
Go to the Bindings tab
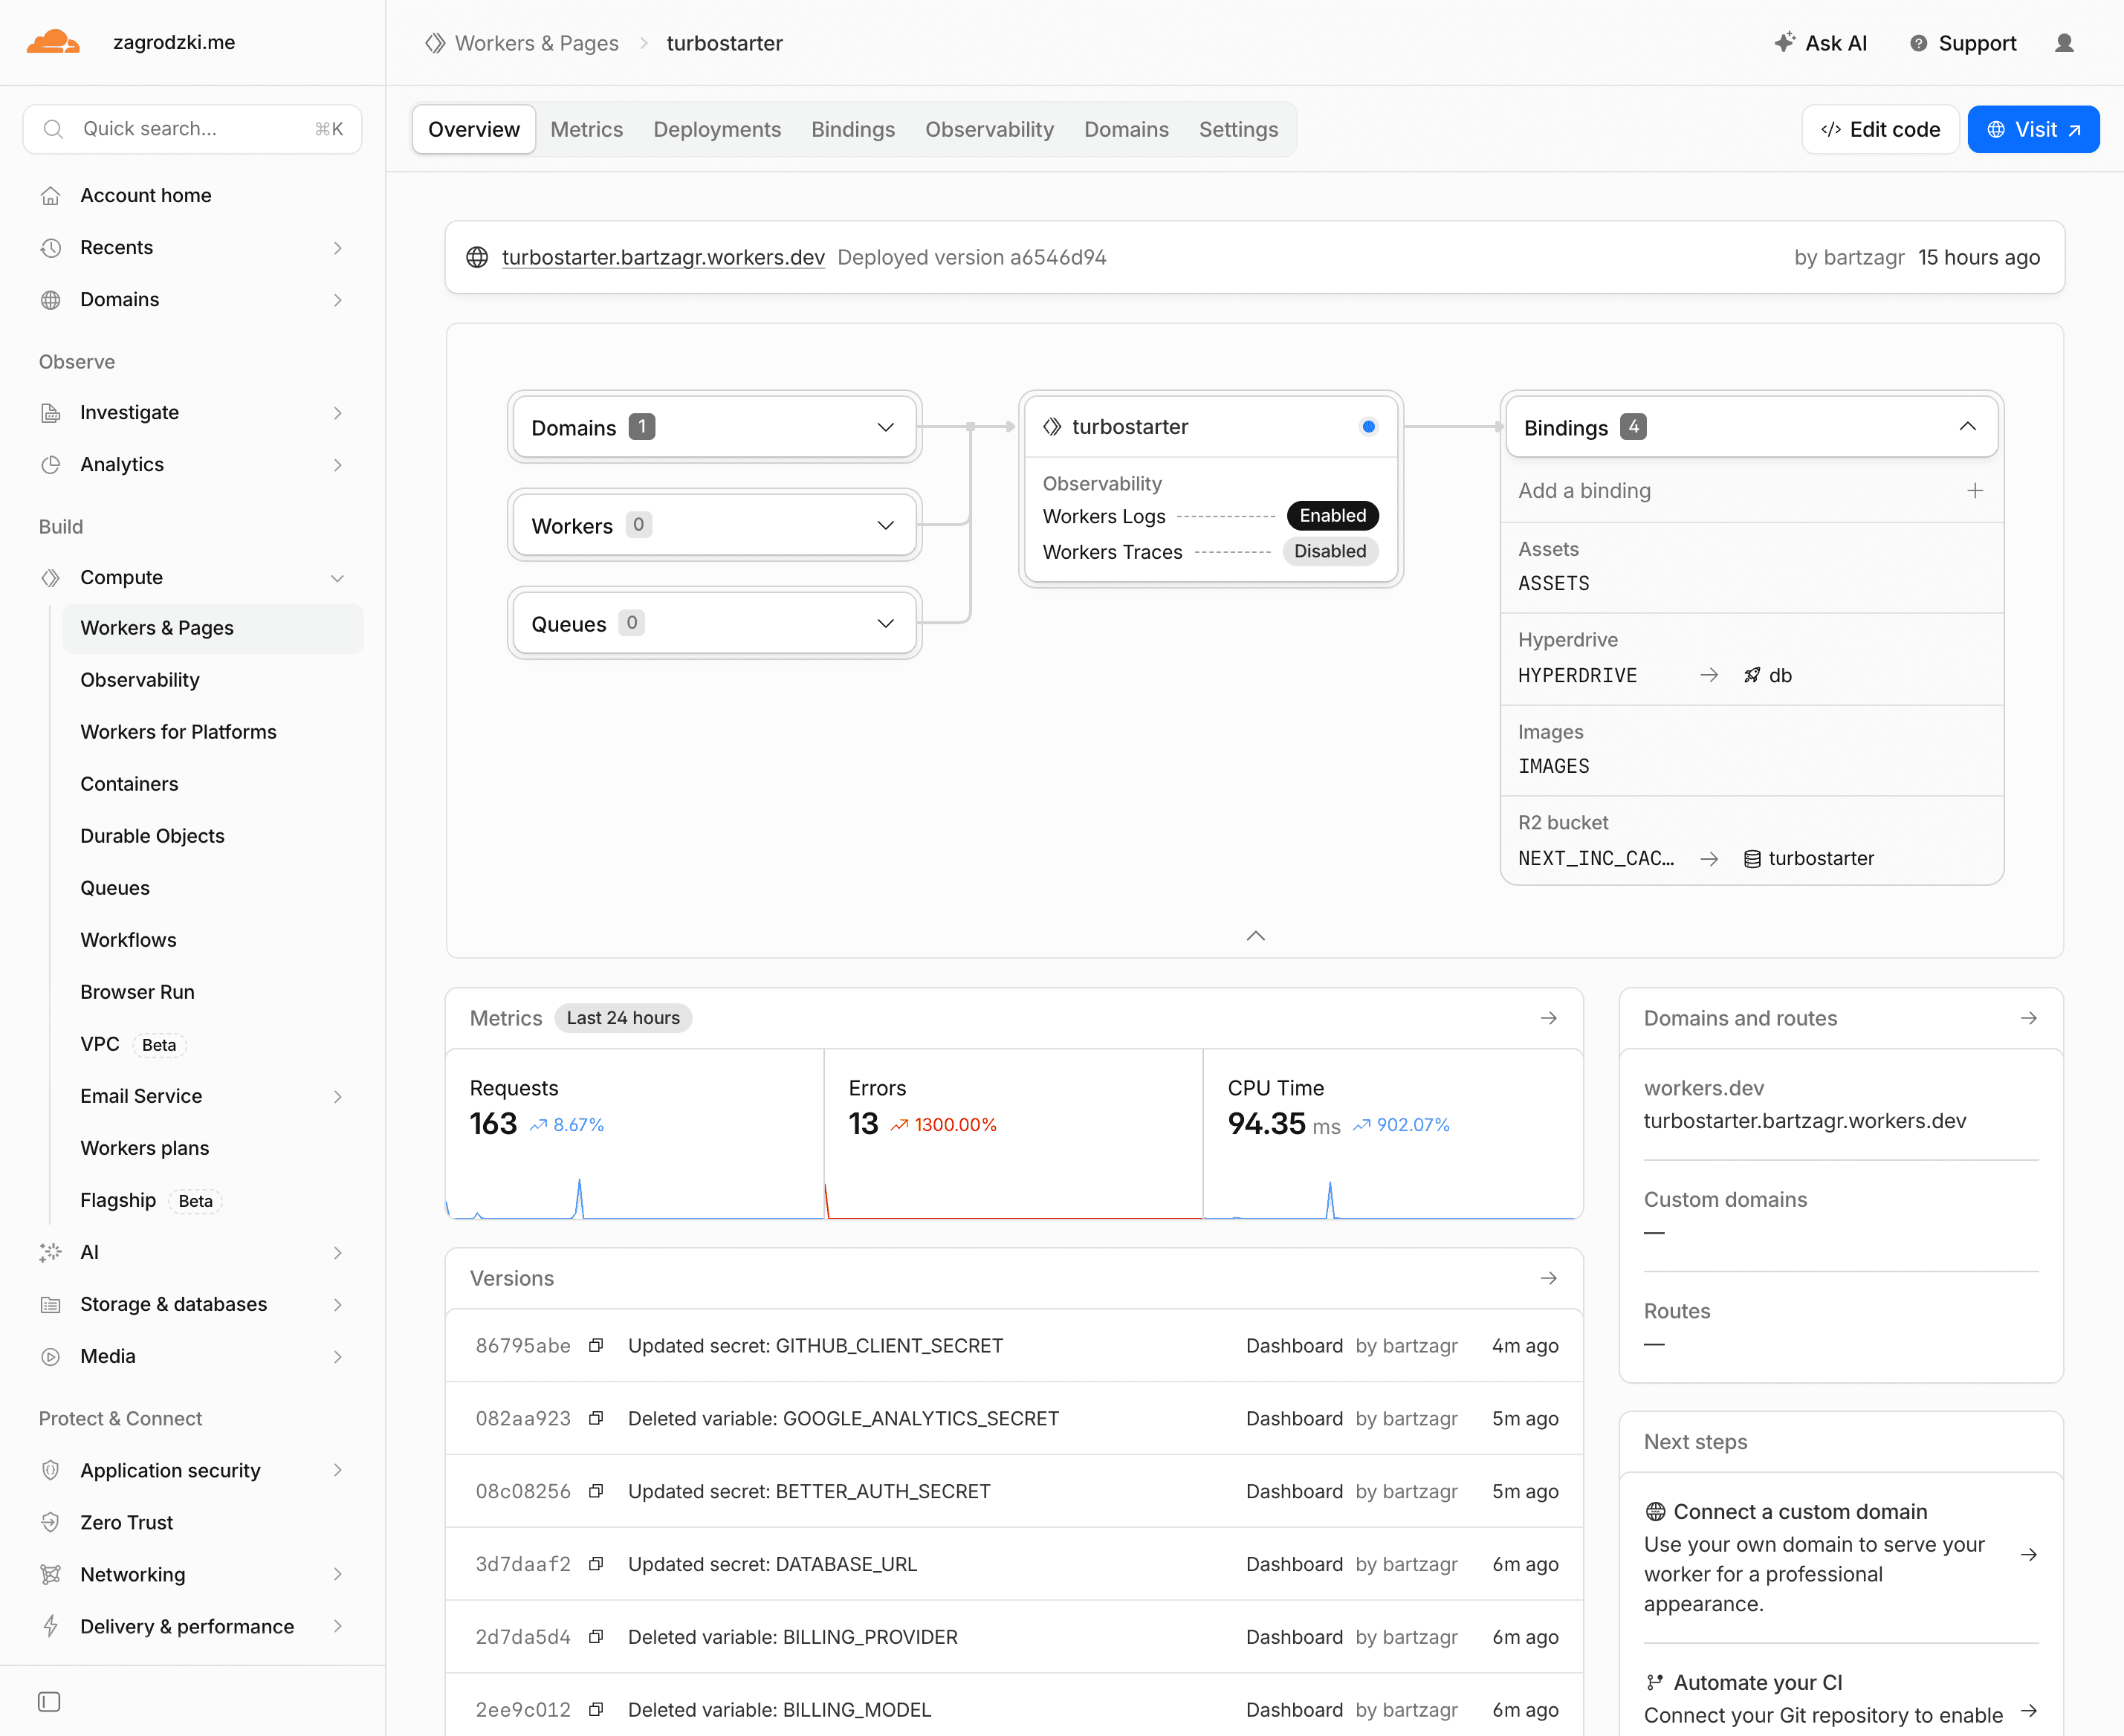(852, 129)
